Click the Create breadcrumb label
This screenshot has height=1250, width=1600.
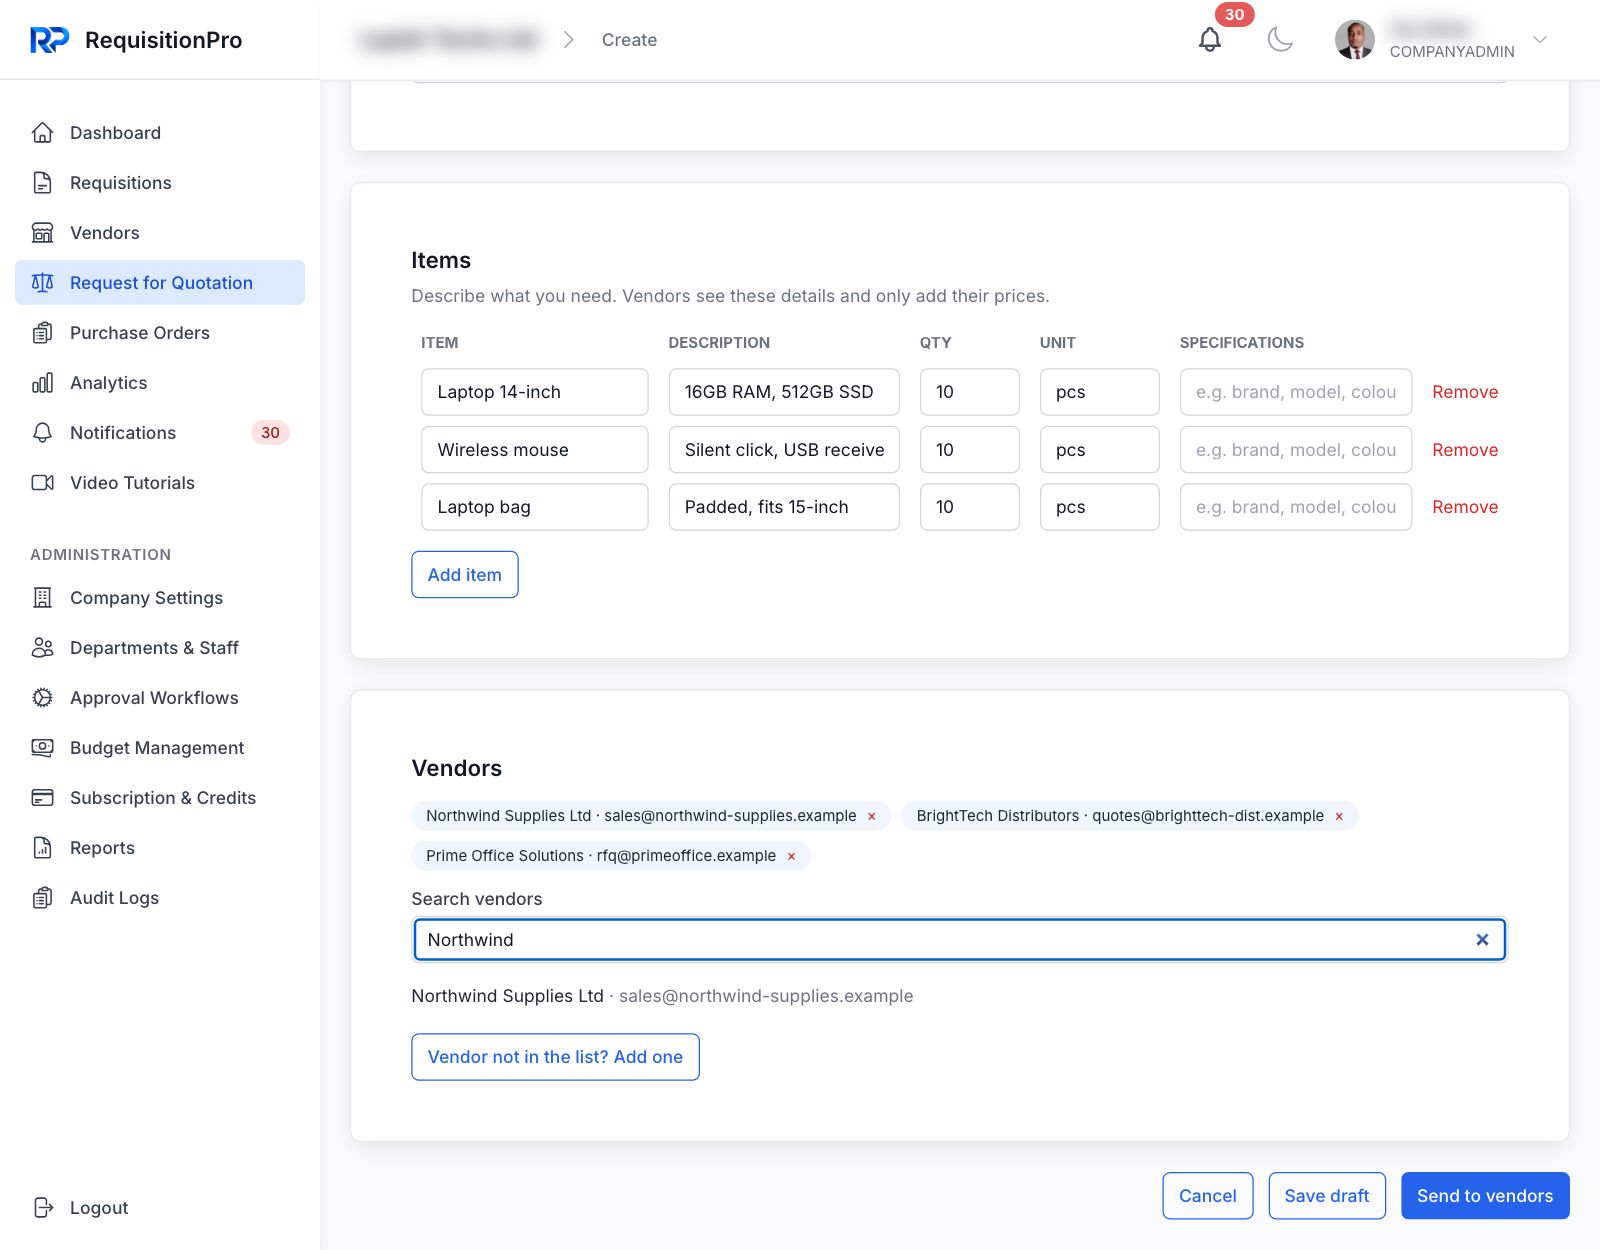coord(630,40)
